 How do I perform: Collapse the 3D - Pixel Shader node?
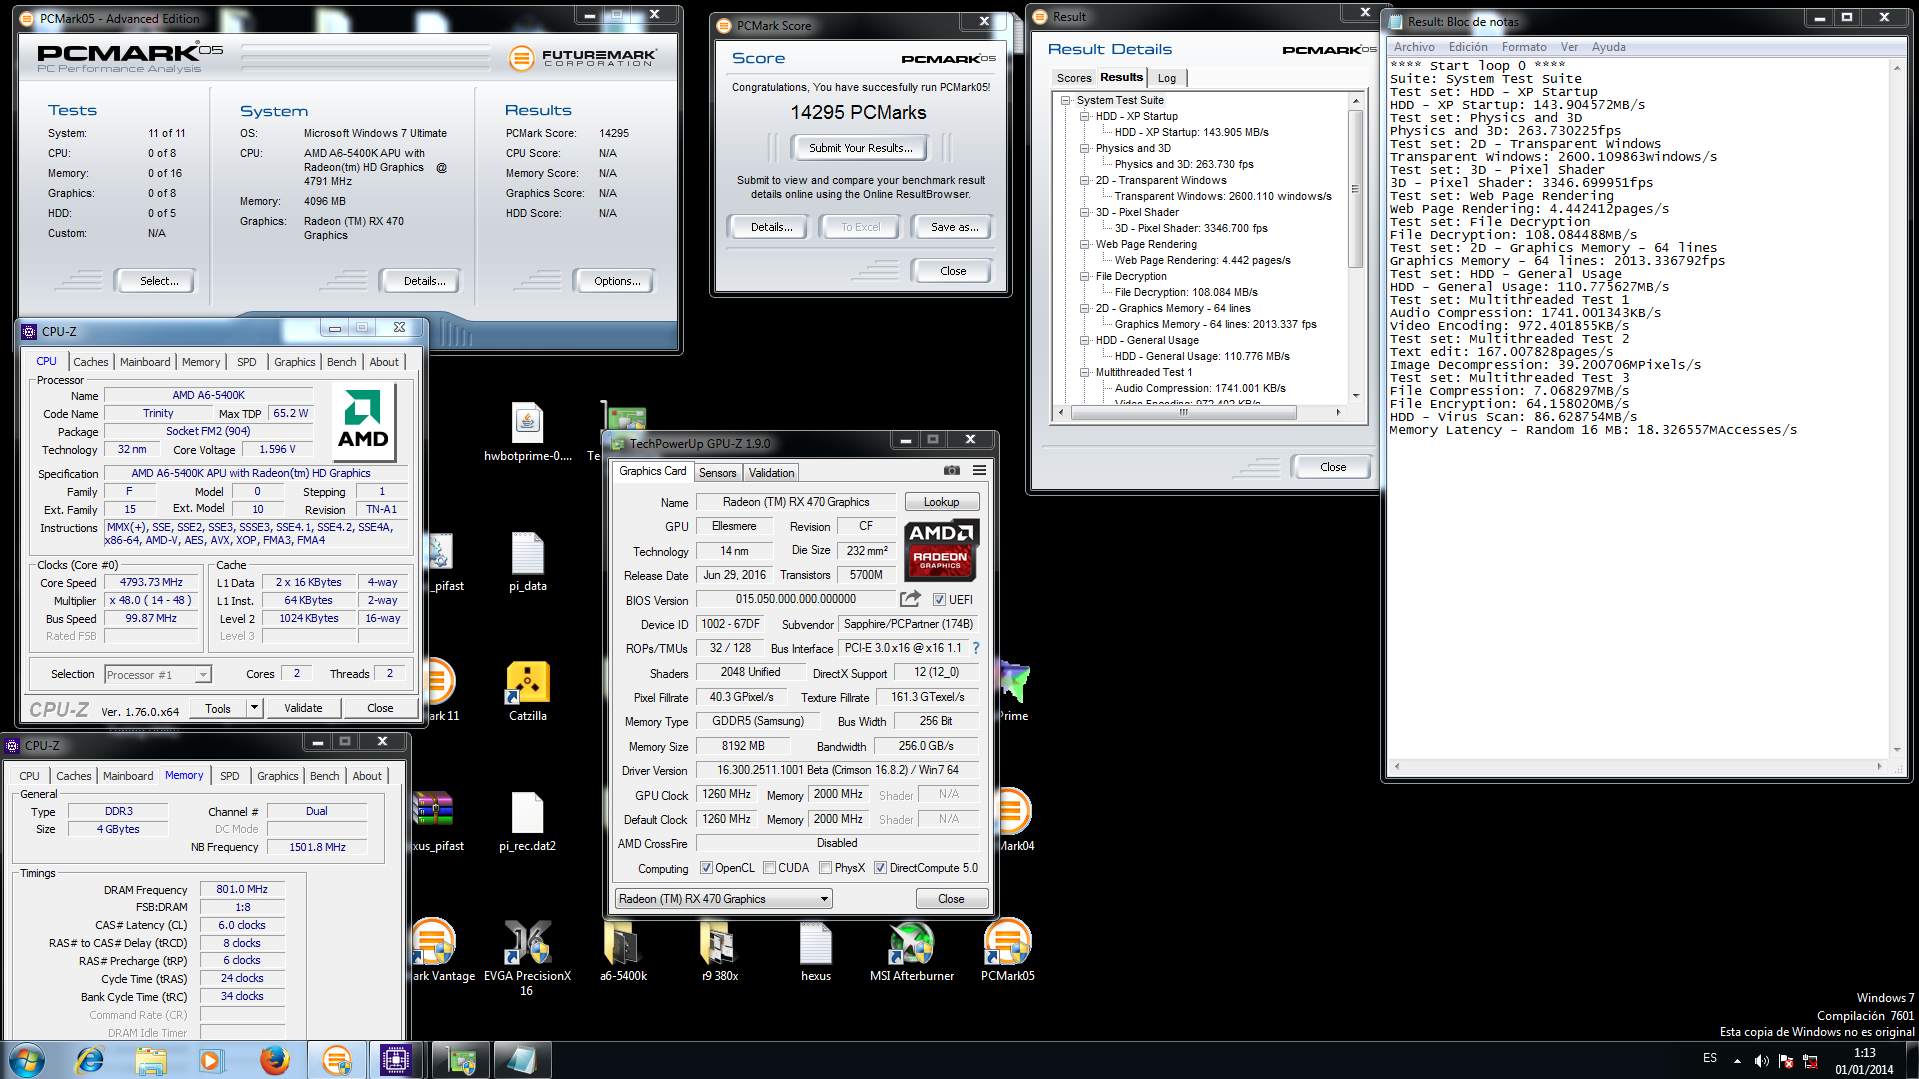(1084, 213)
